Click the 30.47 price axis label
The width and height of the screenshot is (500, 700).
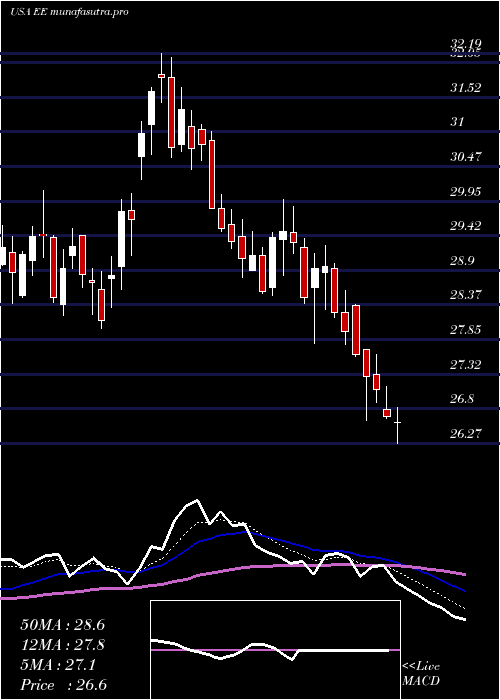(466, 157)
